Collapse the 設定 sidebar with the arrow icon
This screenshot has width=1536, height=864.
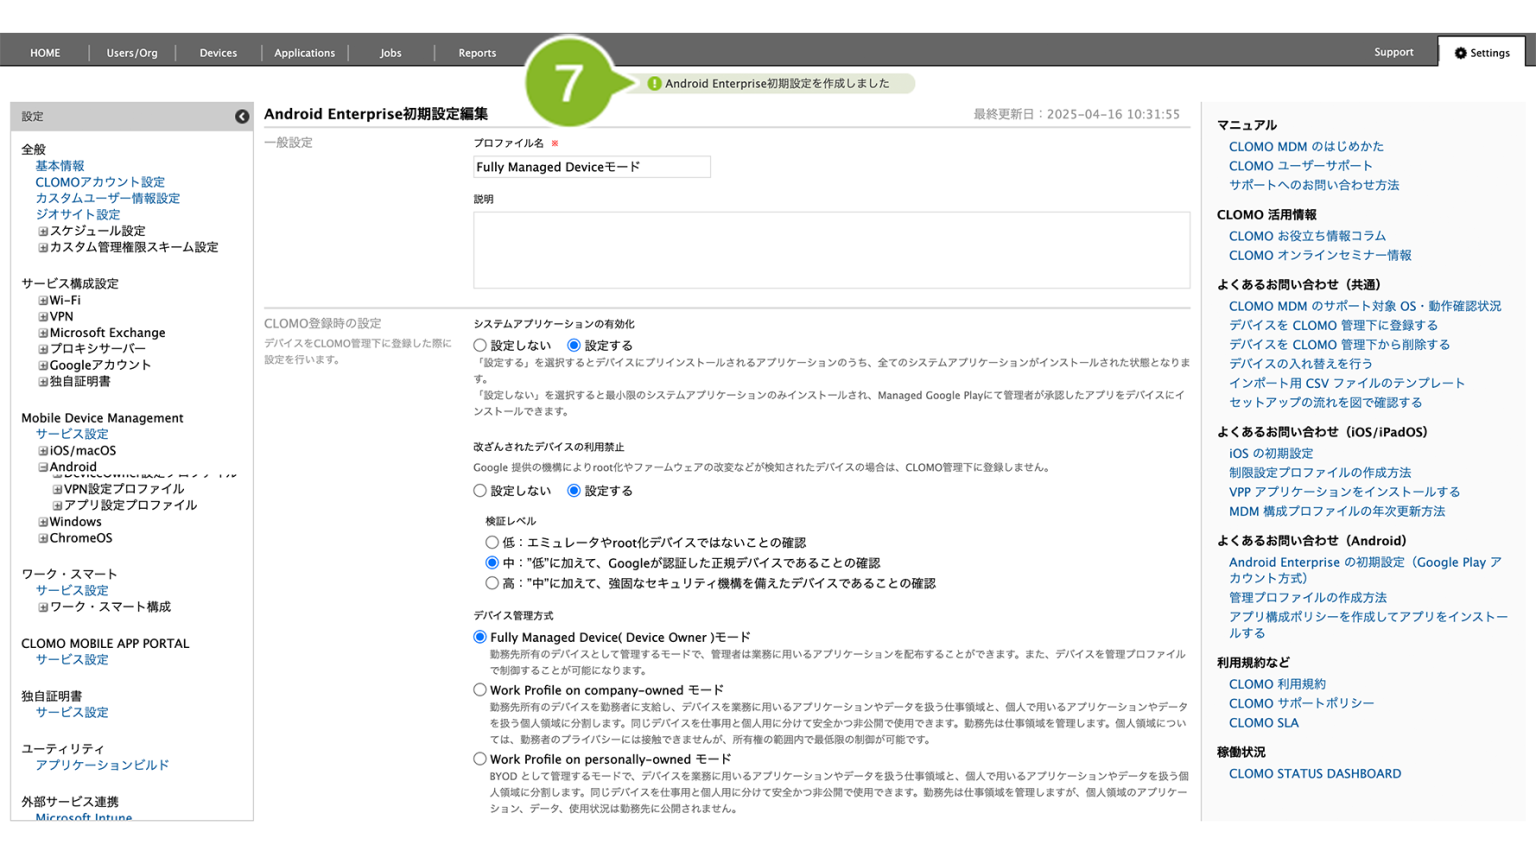click(x=242, y=117)
